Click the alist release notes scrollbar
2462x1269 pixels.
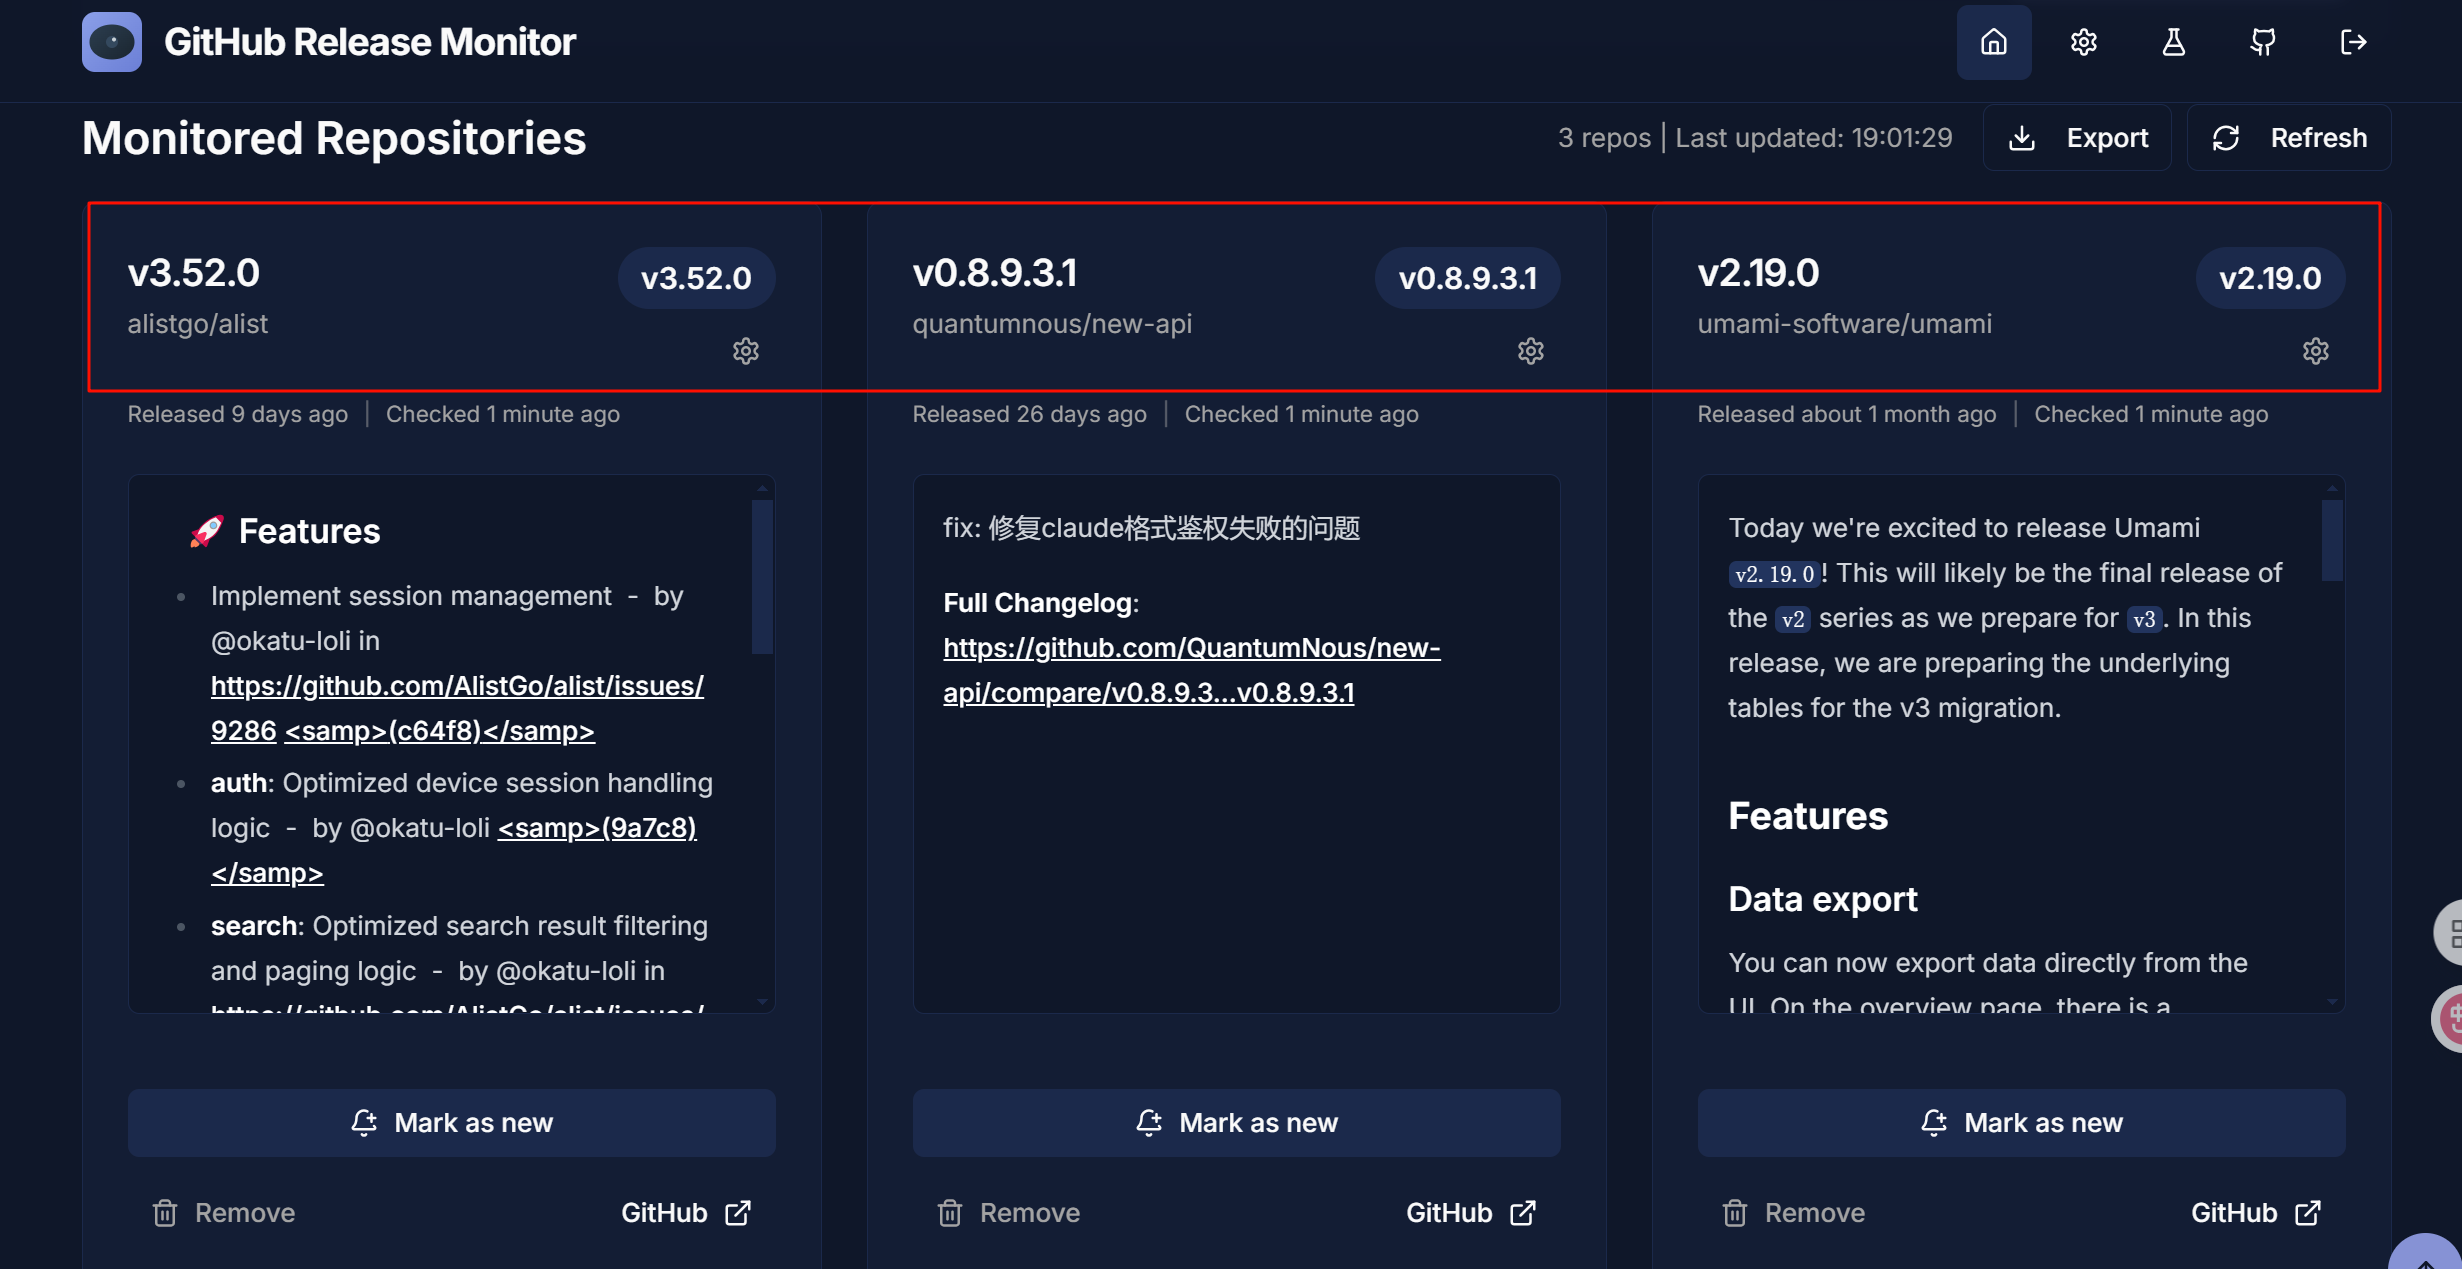point(762,577)
